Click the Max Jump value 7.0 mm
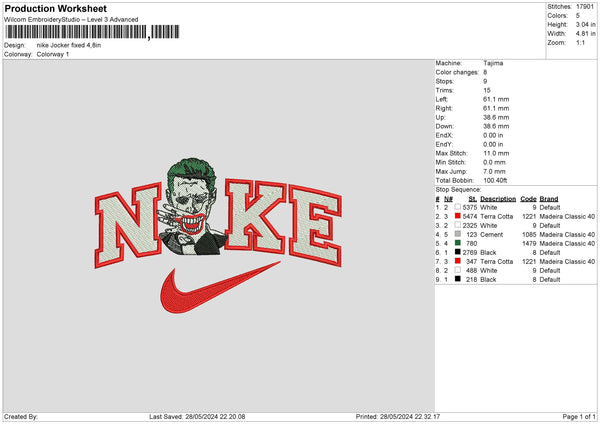 [494, 171]
